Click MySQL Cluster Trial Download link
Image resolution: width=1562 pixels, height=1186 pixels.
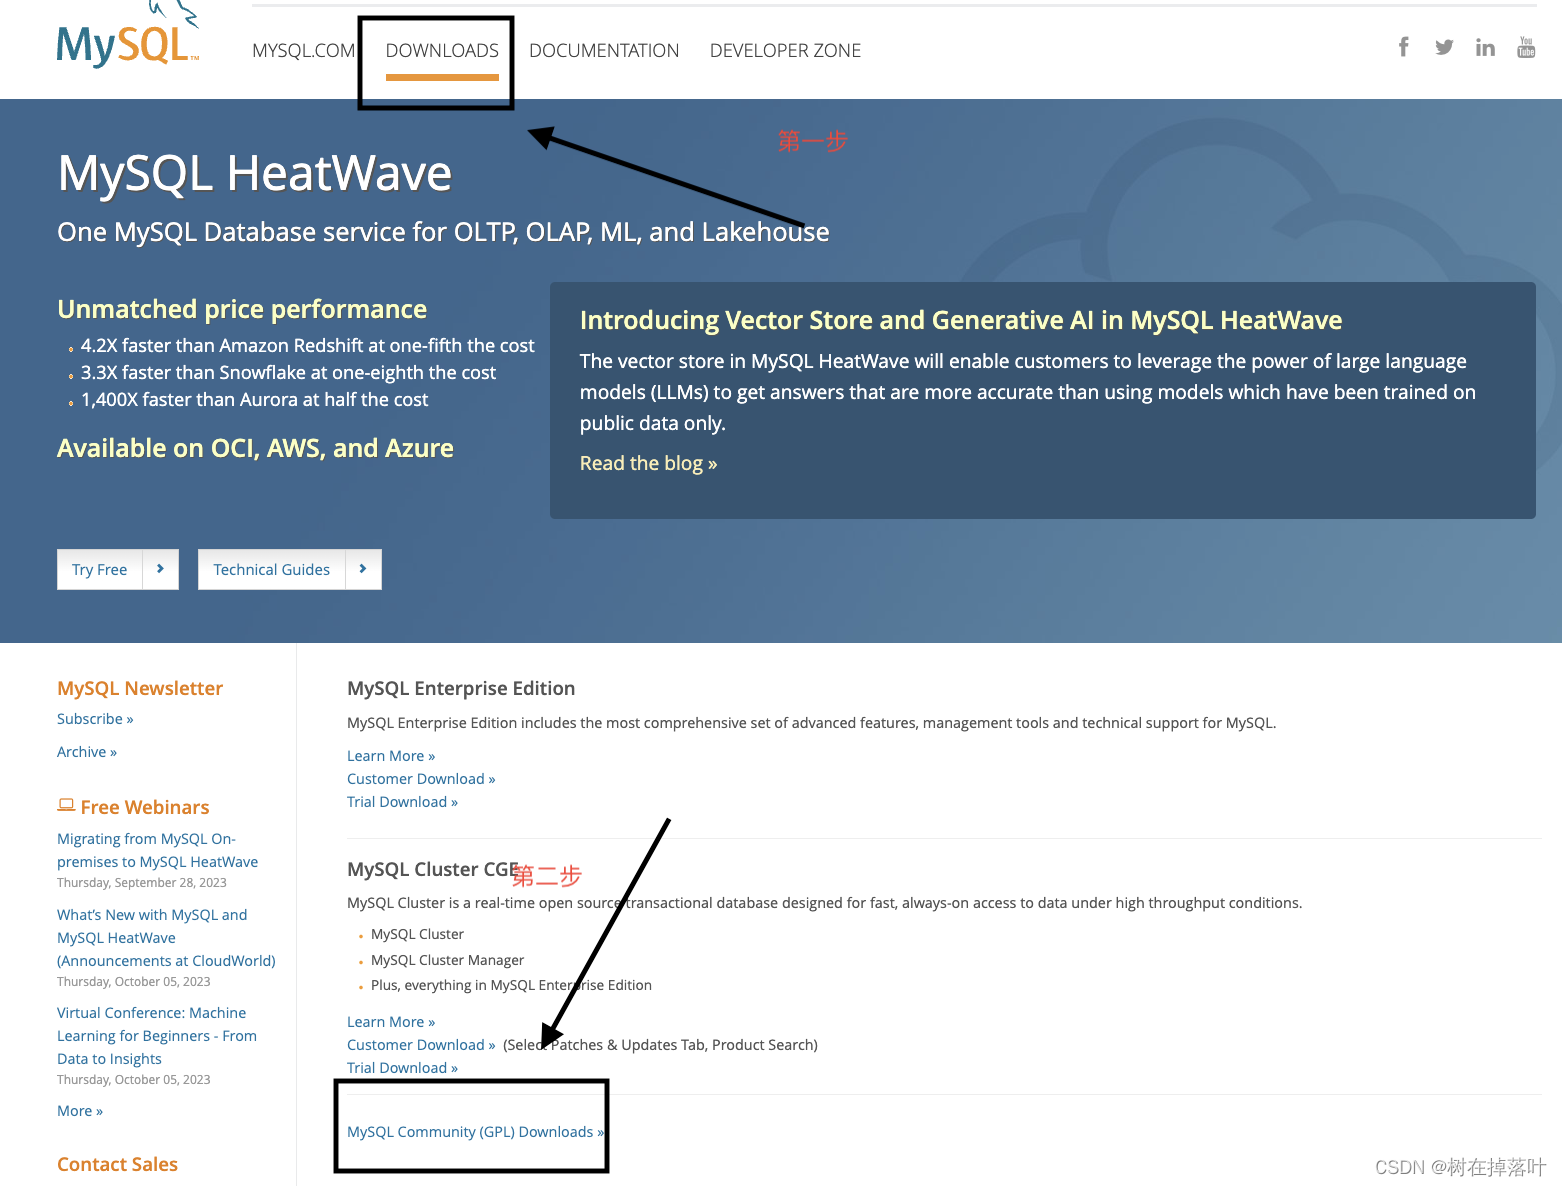click(x=402, y=1068)
